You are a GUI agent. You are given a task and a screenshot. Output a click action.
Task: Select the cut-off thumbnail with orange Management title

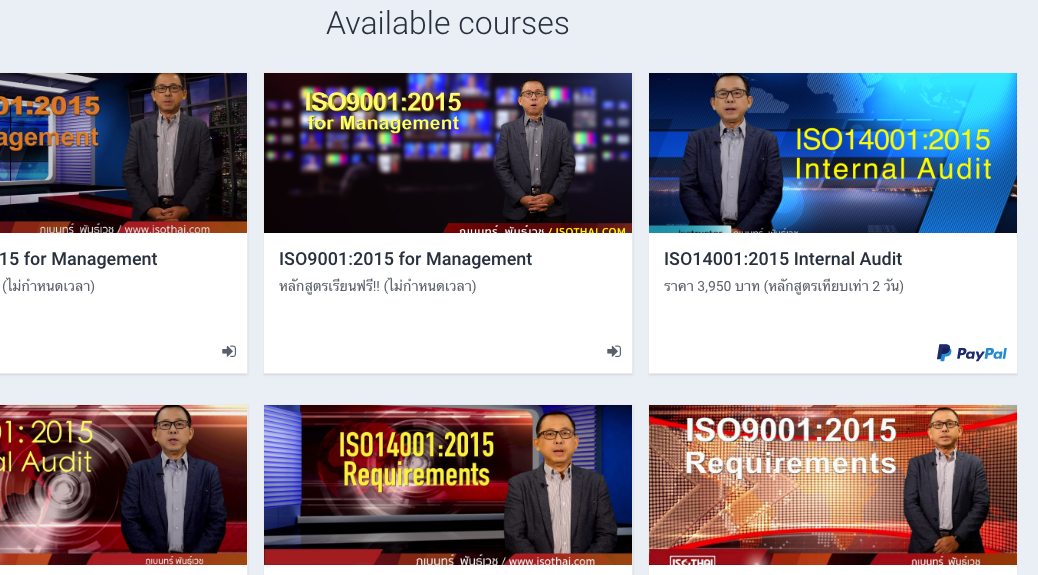pyautogui.click(x=122, y=152)
